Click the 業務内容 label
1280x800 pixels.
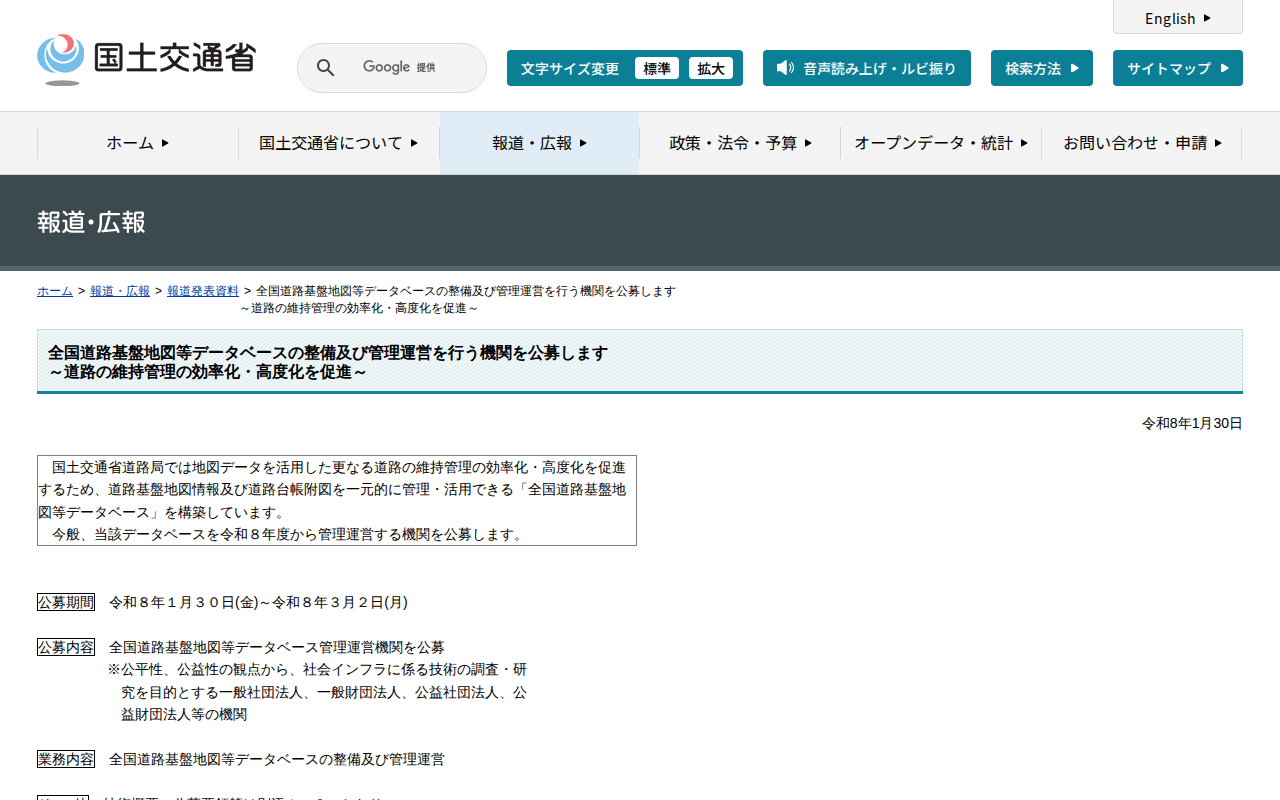66,759
